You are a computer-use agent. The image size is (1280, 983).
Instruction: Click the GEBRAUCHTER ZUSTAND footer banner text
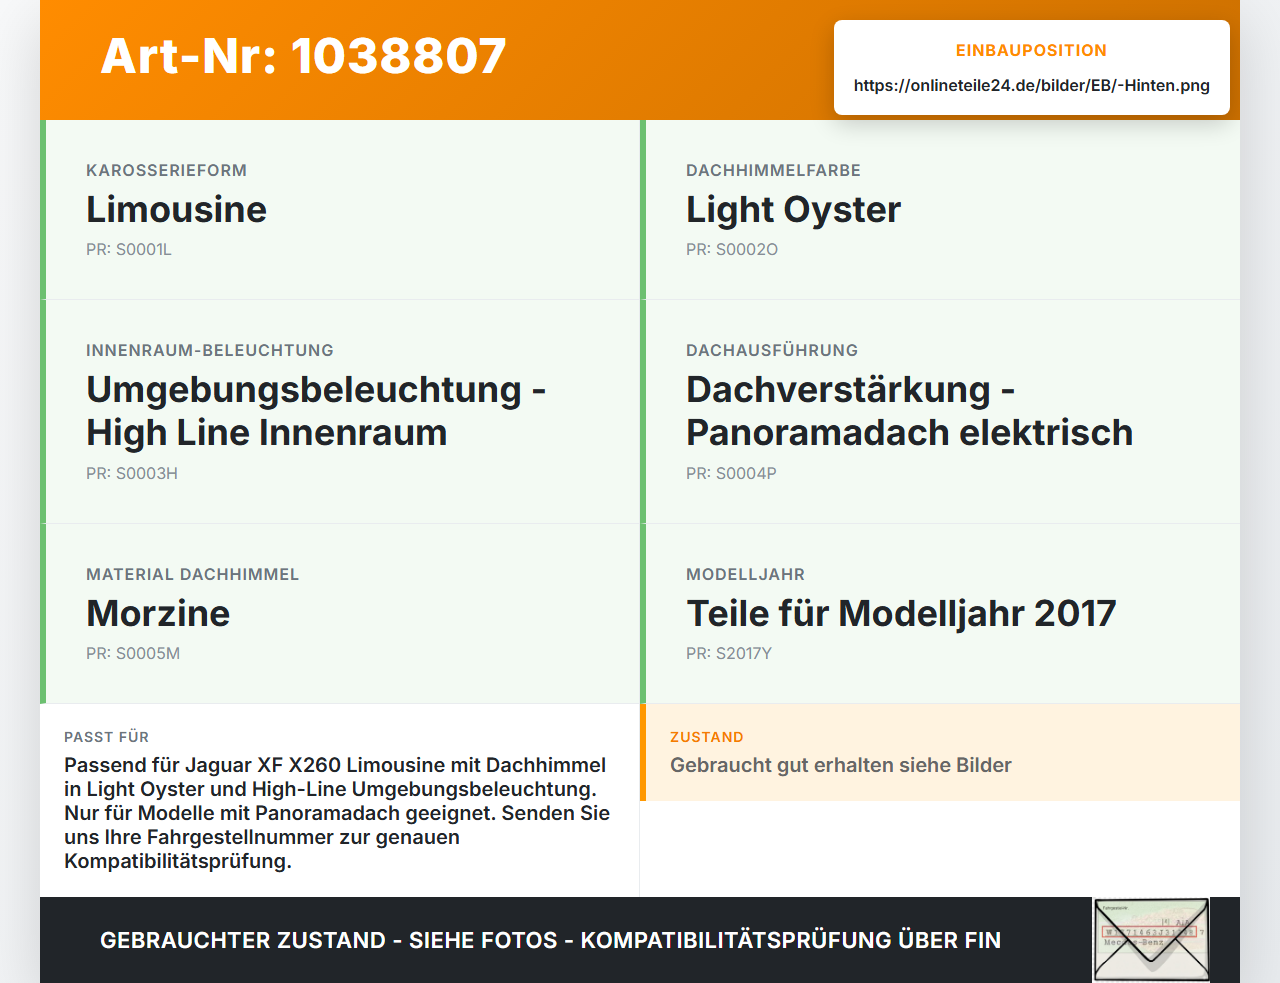coord(550,940)
